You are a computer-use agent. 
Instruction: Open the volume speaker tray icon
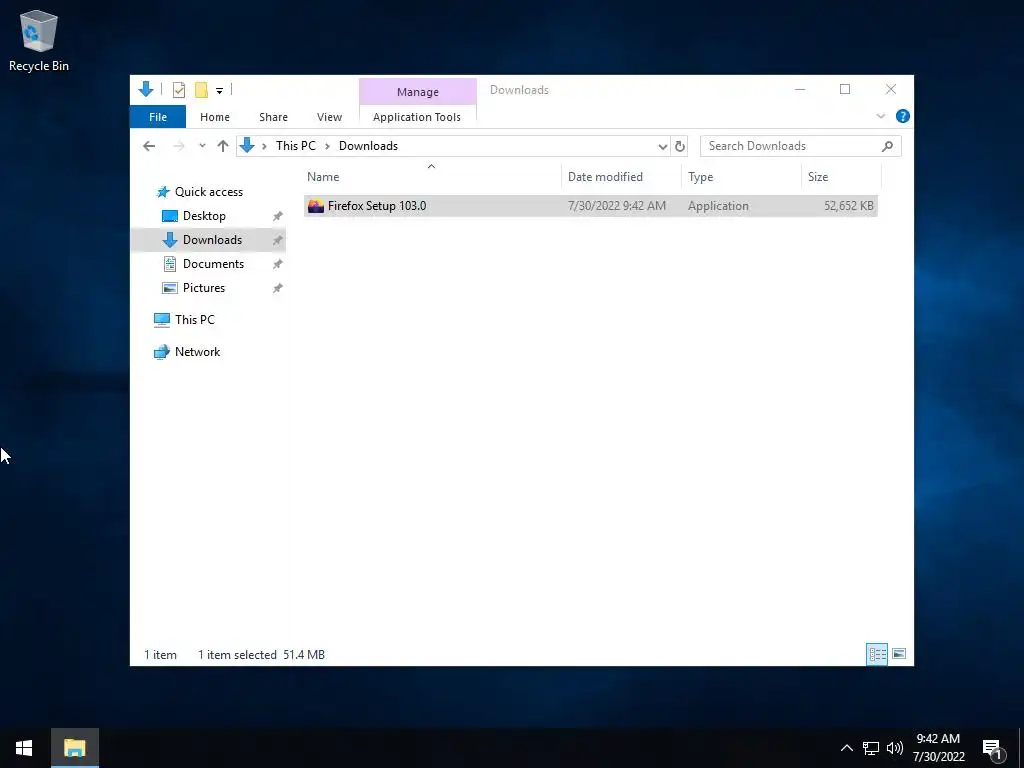[895, 748]
